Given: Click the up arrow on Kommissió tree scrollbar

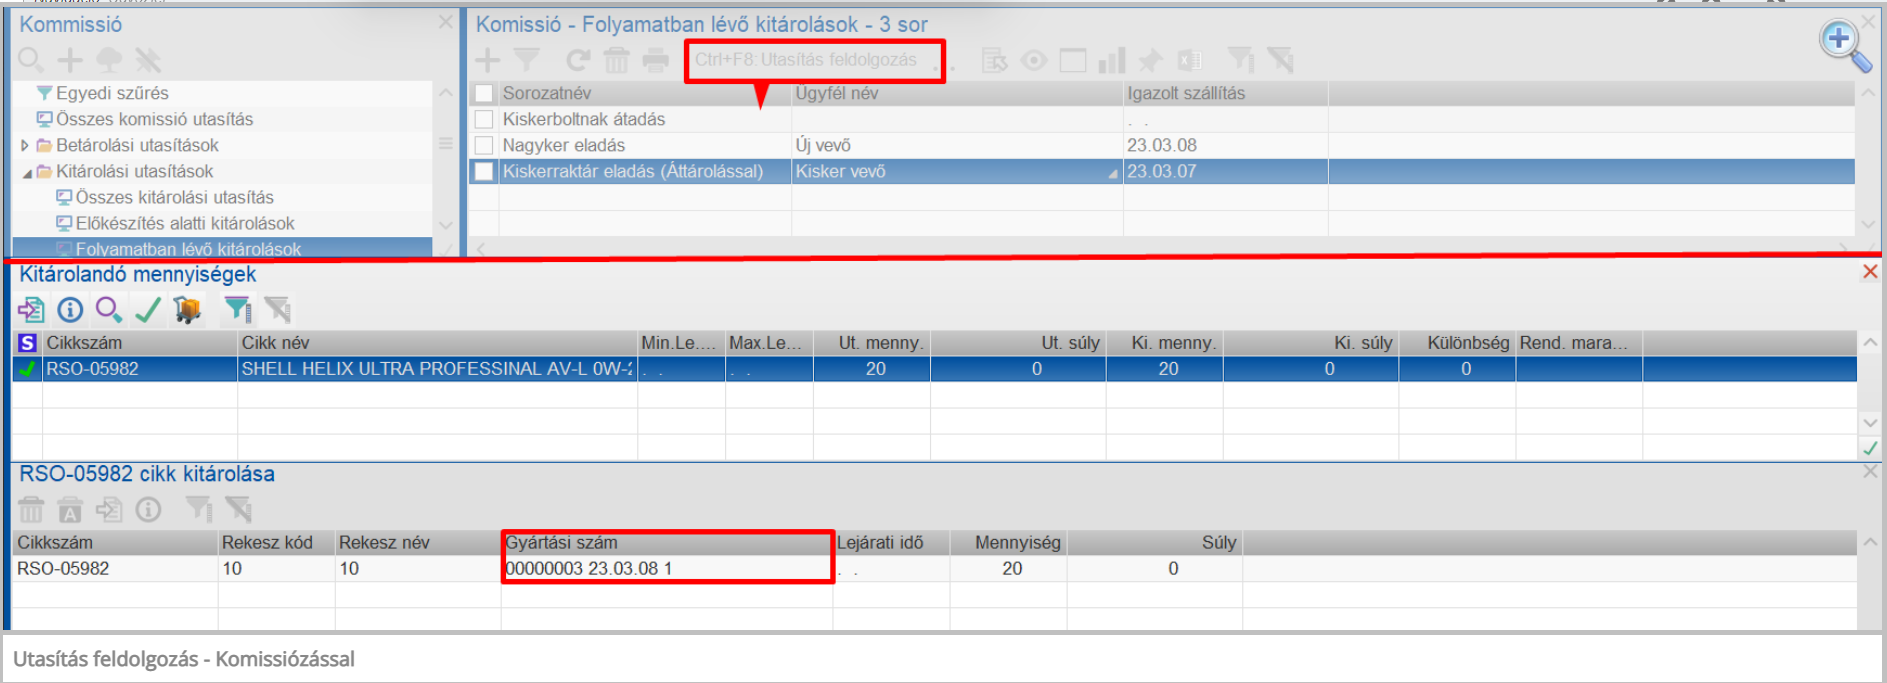Looking at the screenshot, I should pyautogui.click(x=446, y=92).
